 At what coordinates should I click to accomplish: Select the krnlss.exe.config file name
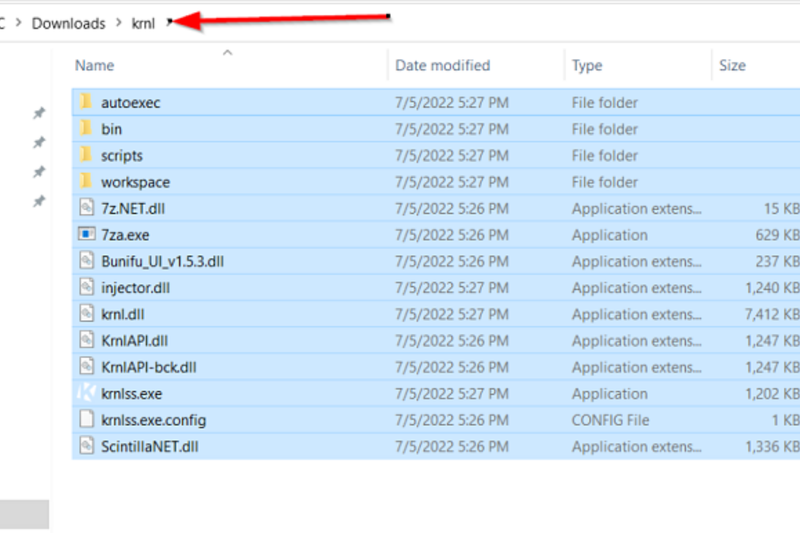tap(154, 420)
